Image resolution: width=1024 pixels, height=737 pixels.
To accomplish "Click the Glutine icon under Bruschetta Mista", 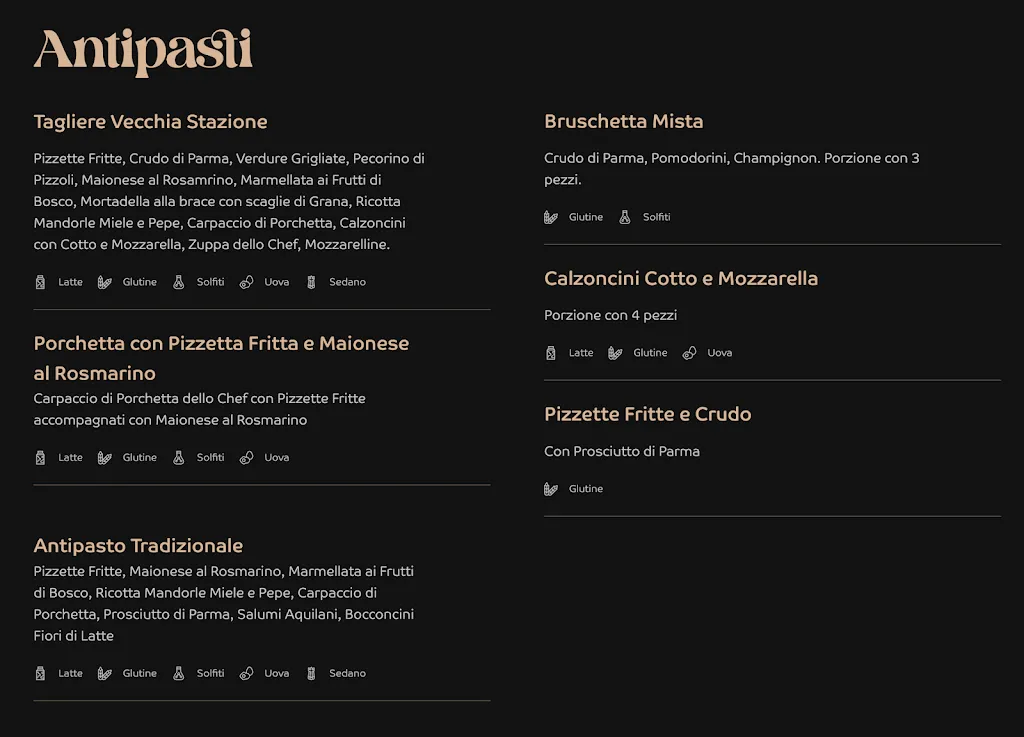I will (x=551, y=217).
